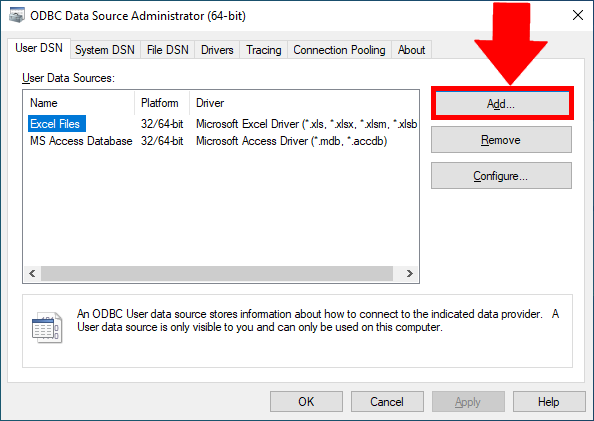The height and width of the screenshot is (421, 594).
Task: Click the ODBC Administrator title bar icon
Action: tap(17, 16)
